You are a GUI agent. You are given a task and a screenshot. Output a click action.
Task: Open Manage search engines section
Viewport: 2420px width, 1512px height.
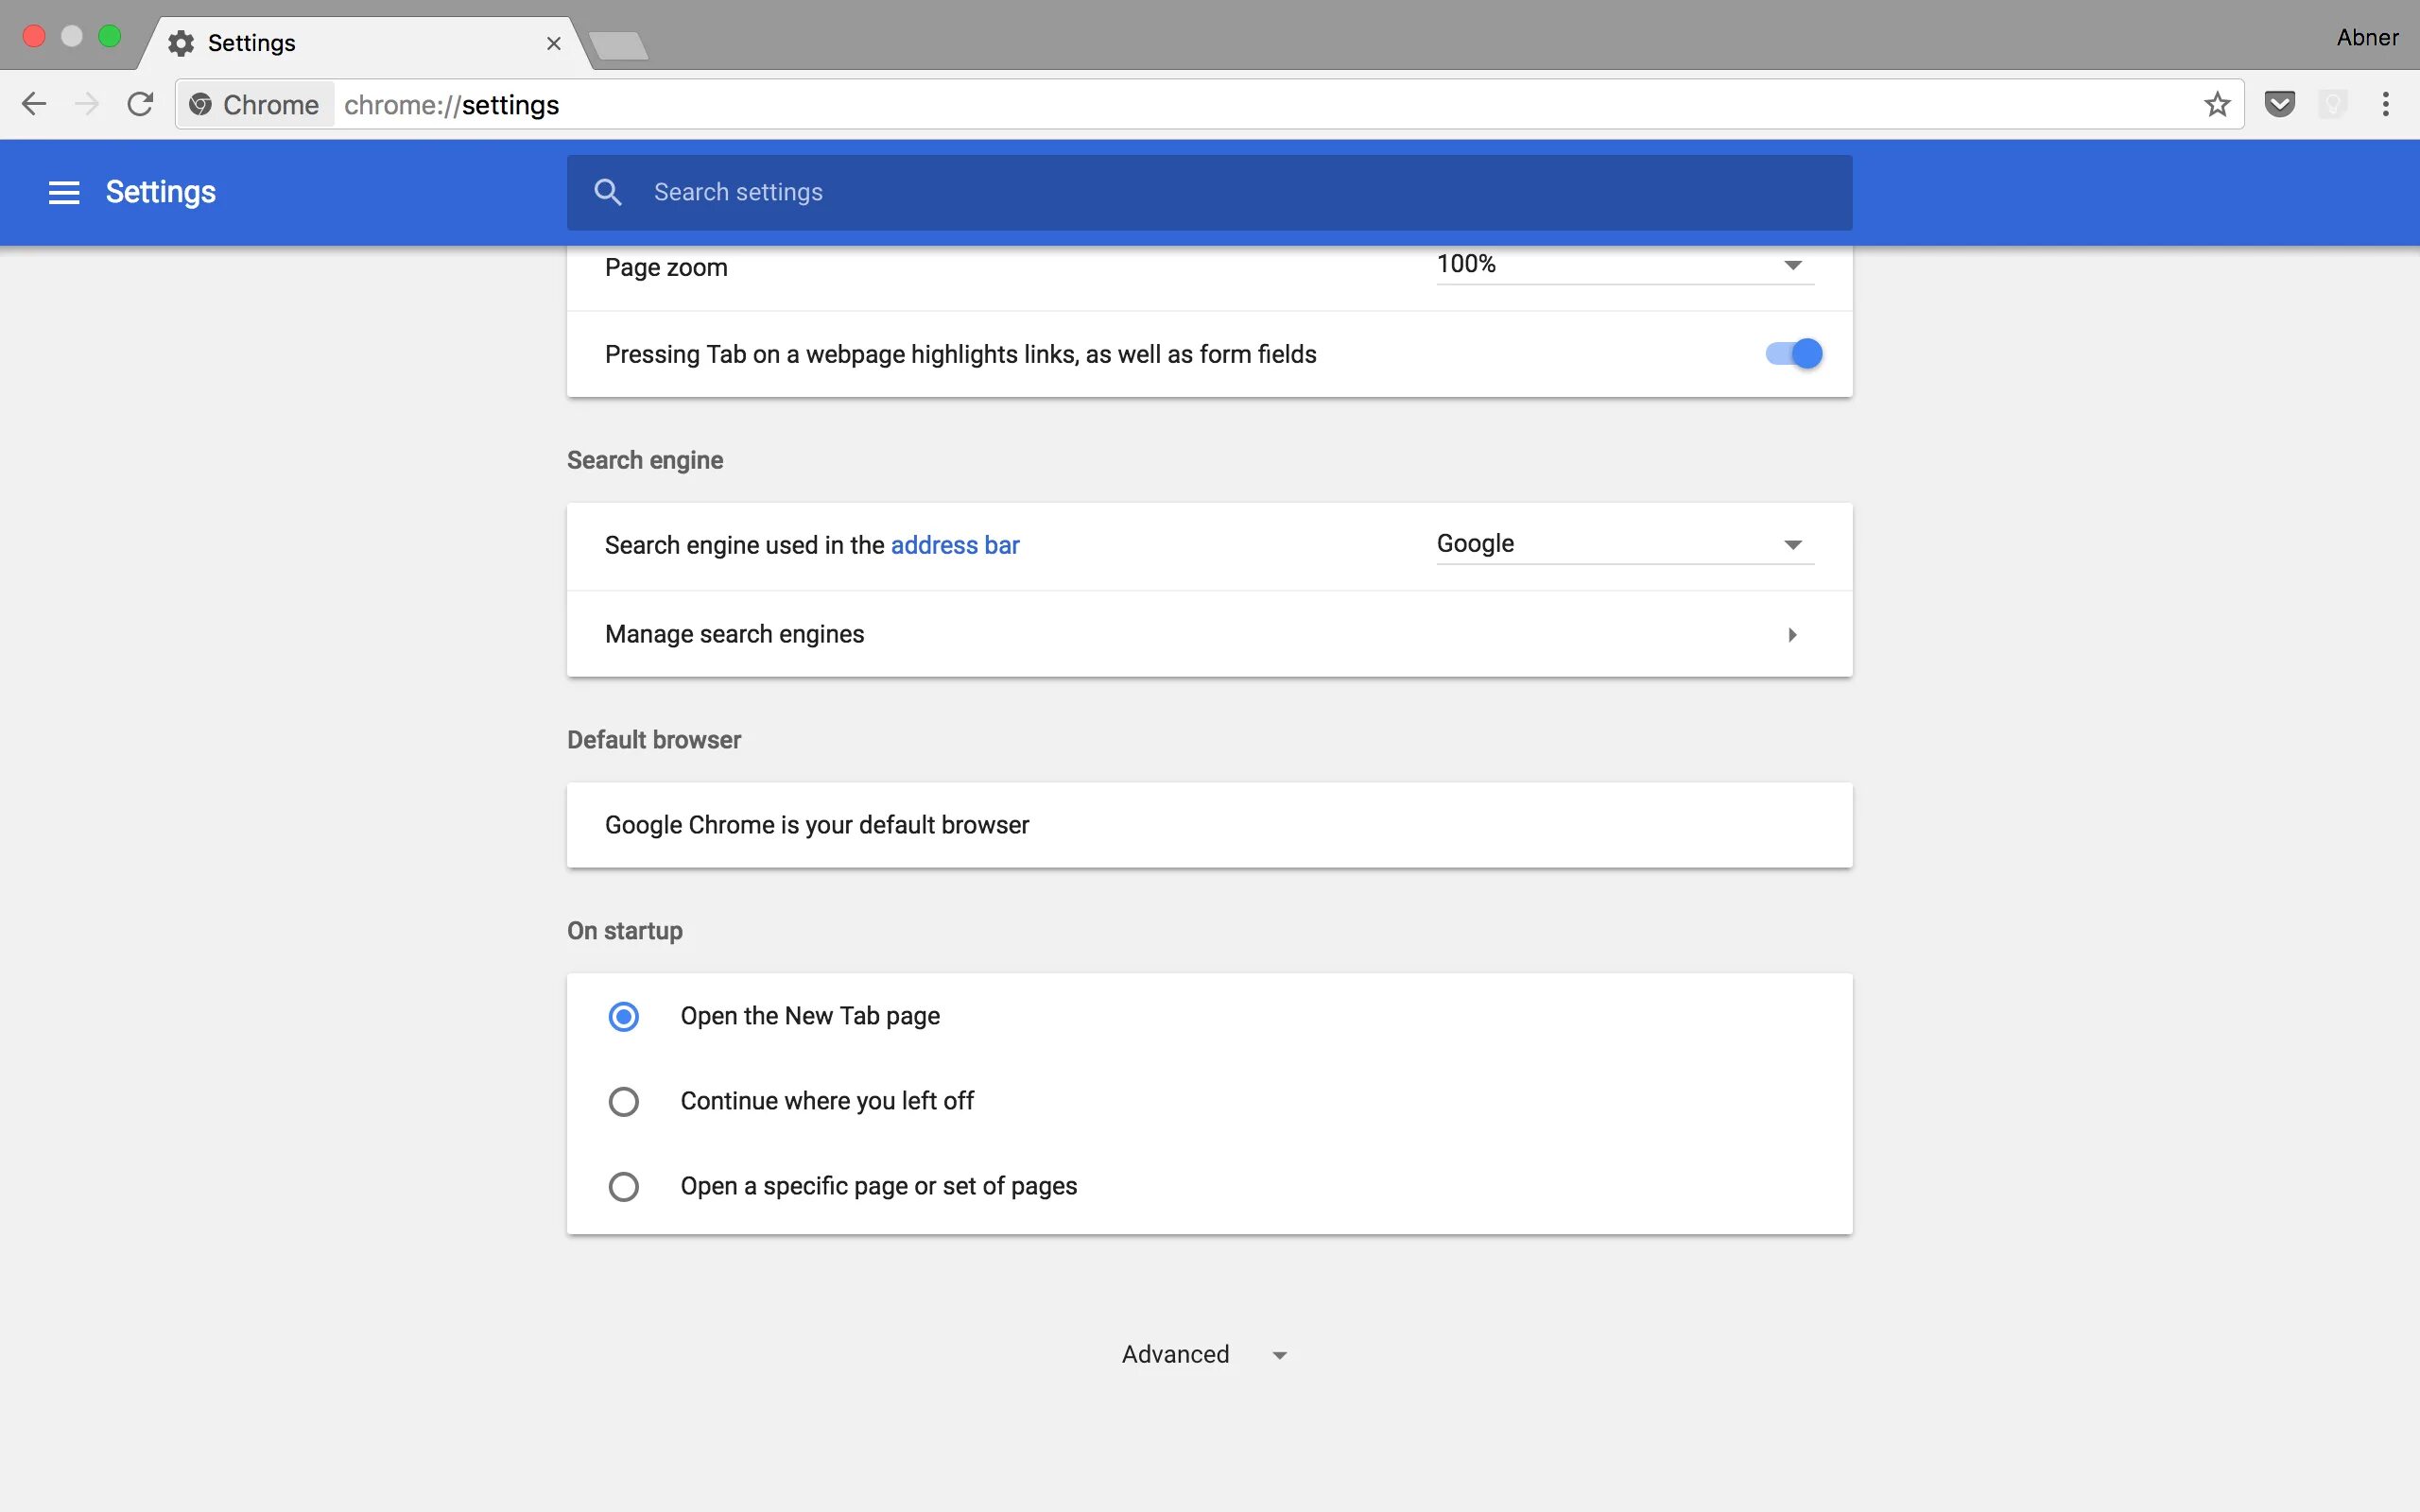coord(1209,632)
